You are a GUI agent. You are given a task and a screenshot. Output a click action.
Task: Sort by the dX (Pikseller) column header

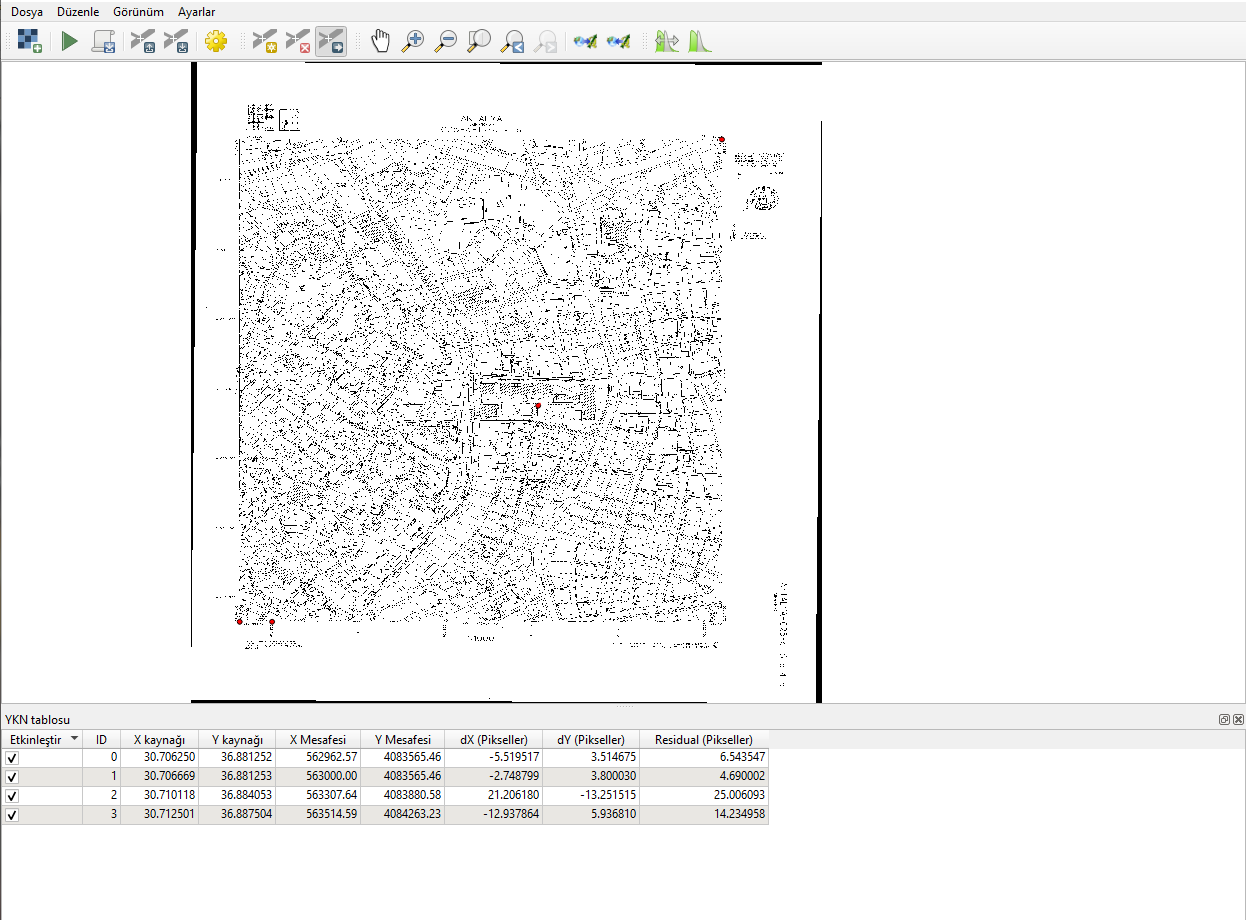494,740
